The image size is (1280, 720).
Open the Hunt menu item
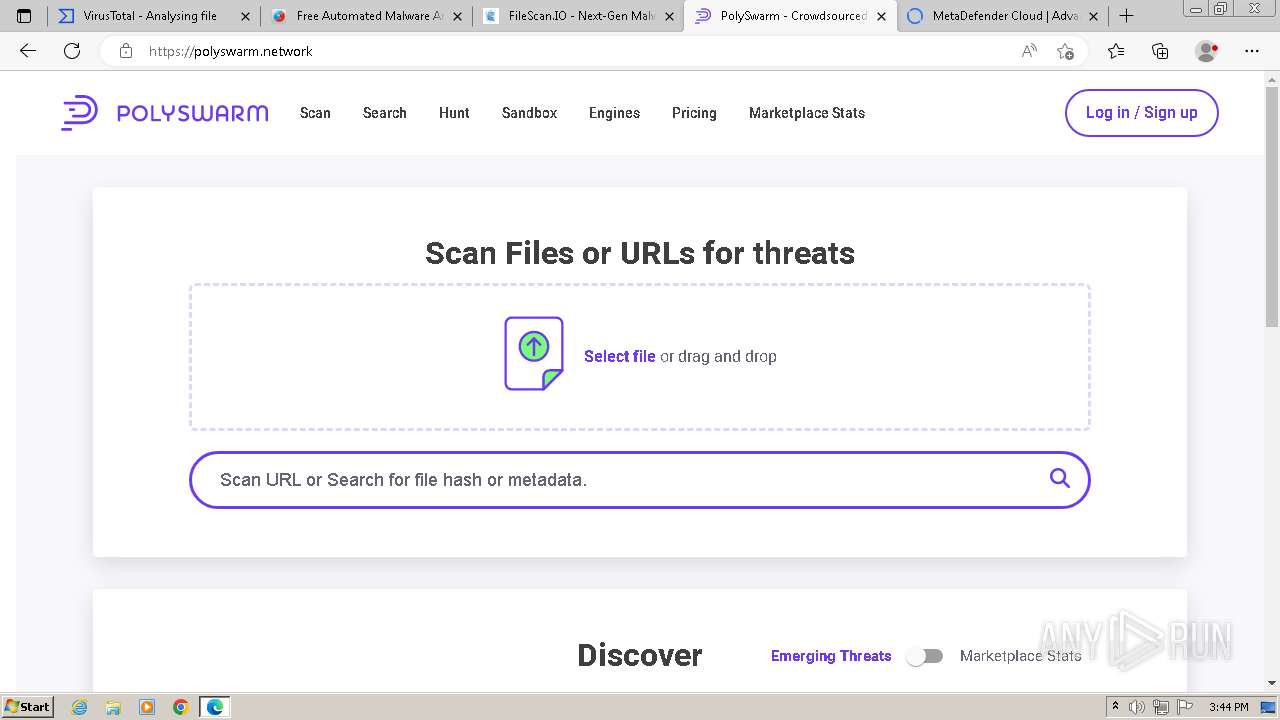pos(454,113)
